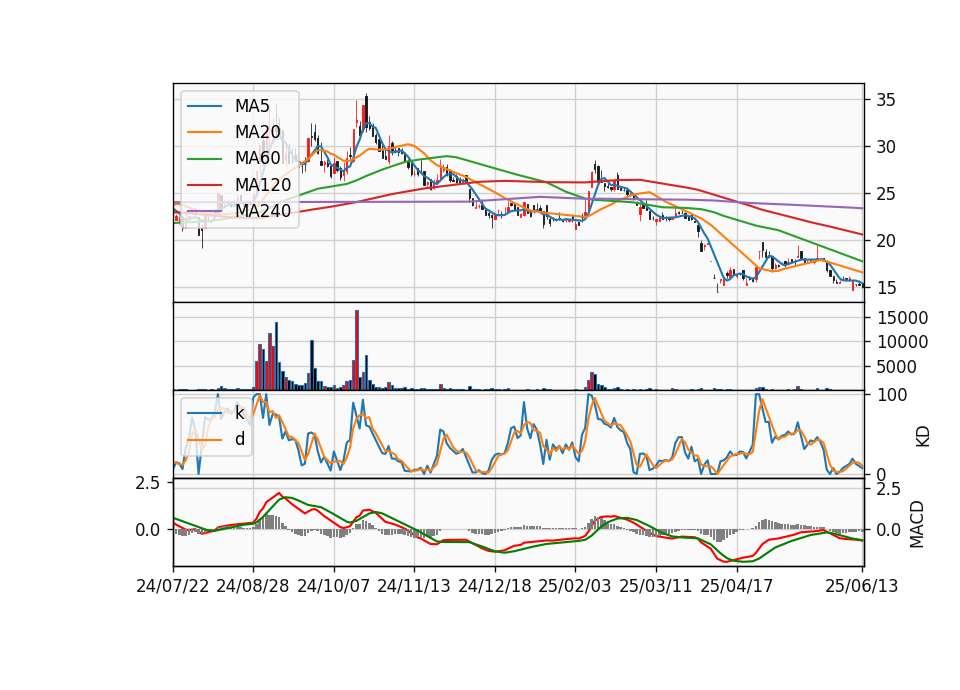
Task: Click the 24/11/13 date axis label
Action: click(x=414, y=586)
